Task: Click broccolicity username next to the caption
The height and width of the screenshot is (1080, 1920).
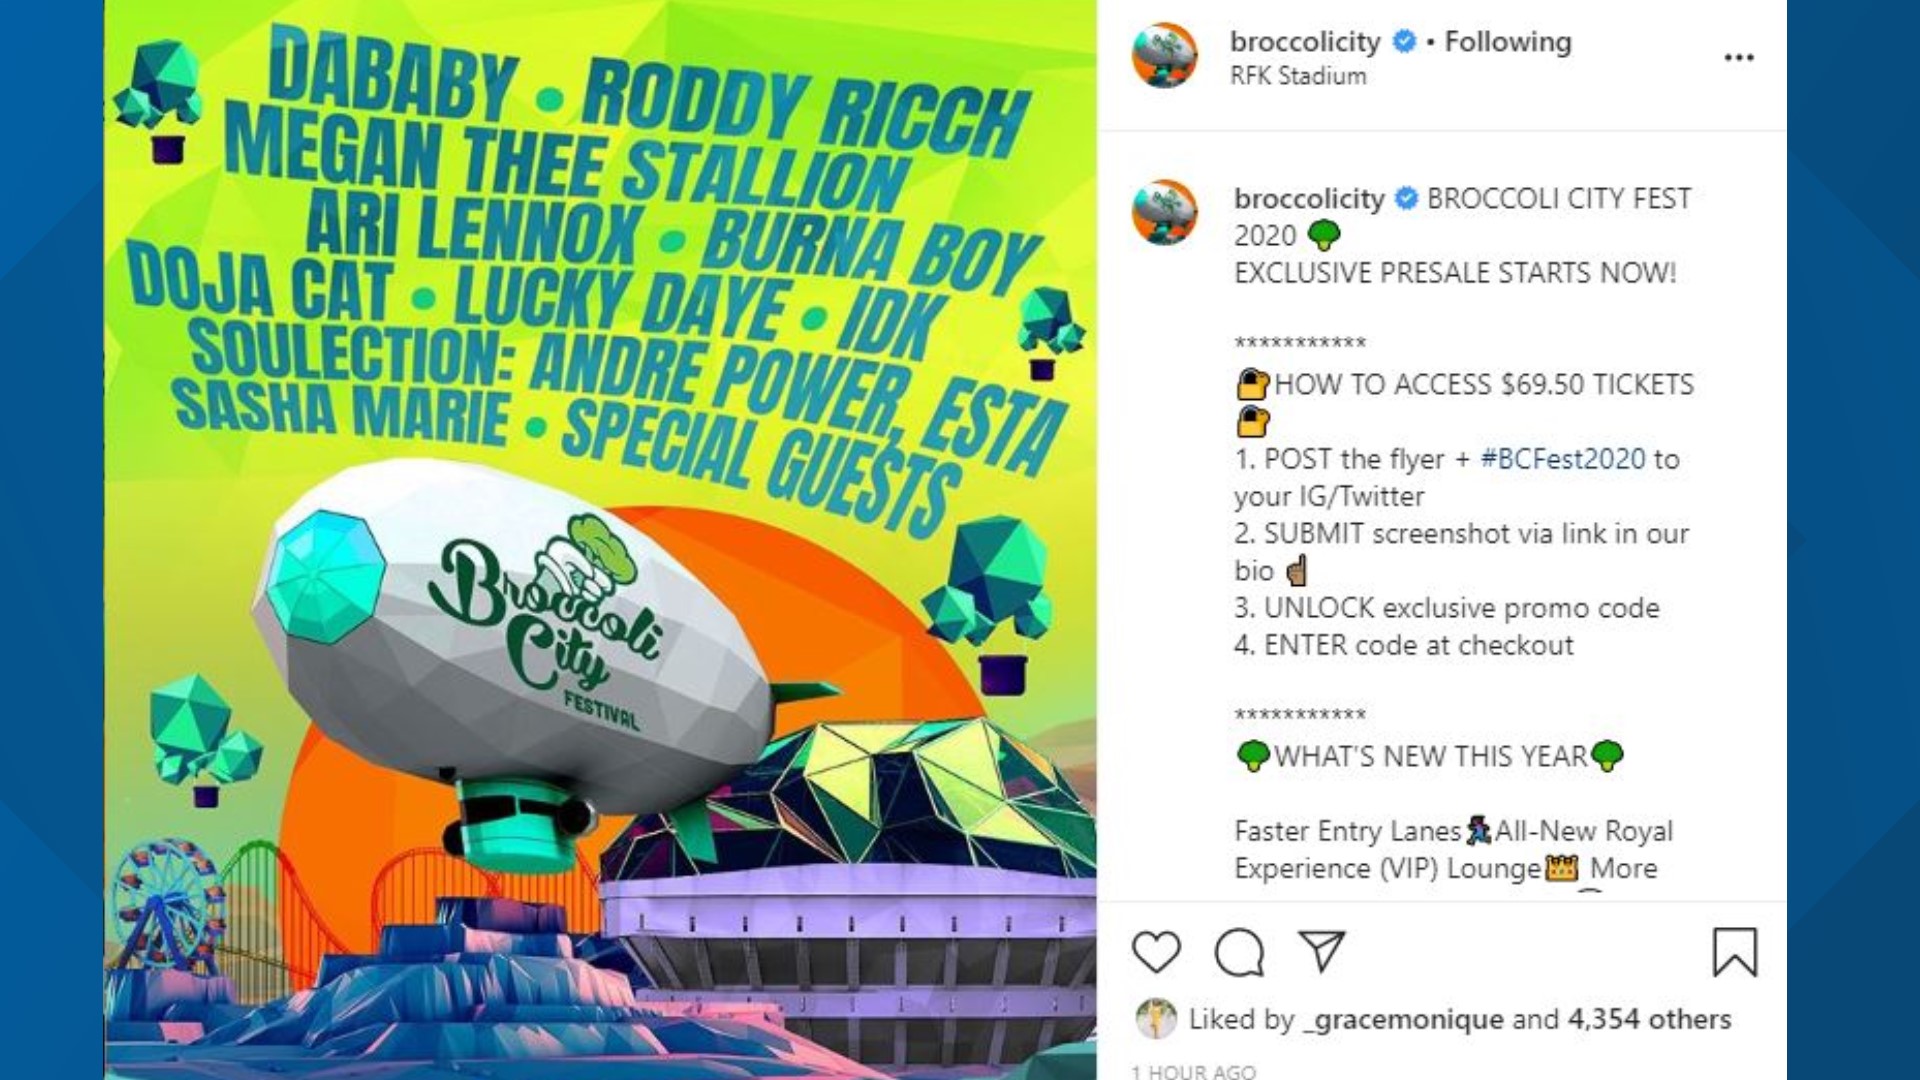Action: [1310, 198]
